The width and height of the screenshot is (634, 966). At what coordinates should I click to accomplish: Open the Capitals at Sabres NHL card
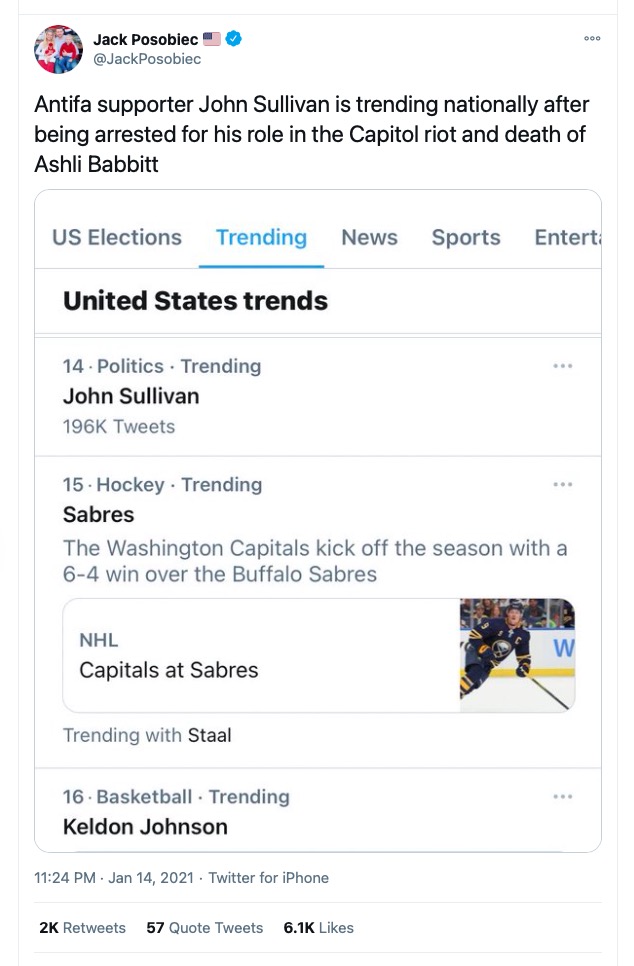[x=260, y=655]
